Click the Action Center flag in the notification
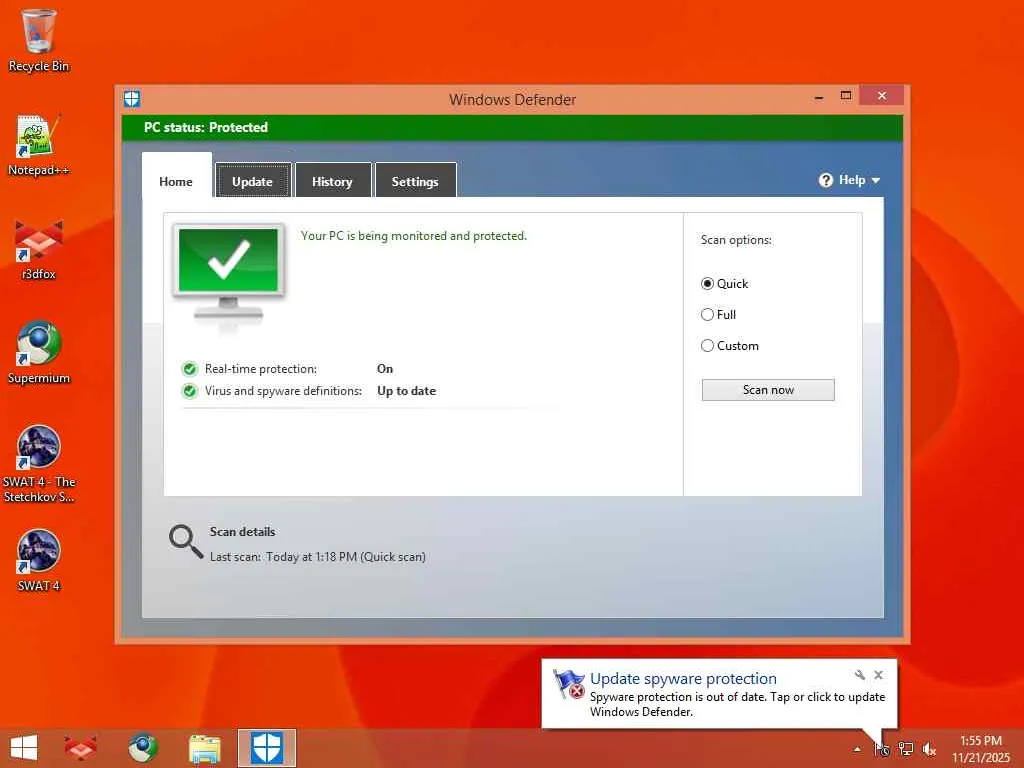Screen dimensions: 1024x768 [568, 685]
